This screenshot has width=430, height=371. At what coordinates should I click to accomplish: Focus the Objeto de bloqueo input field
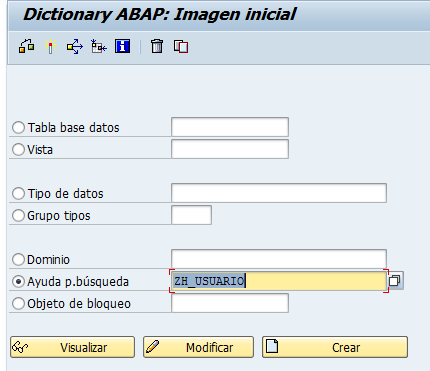230,303
